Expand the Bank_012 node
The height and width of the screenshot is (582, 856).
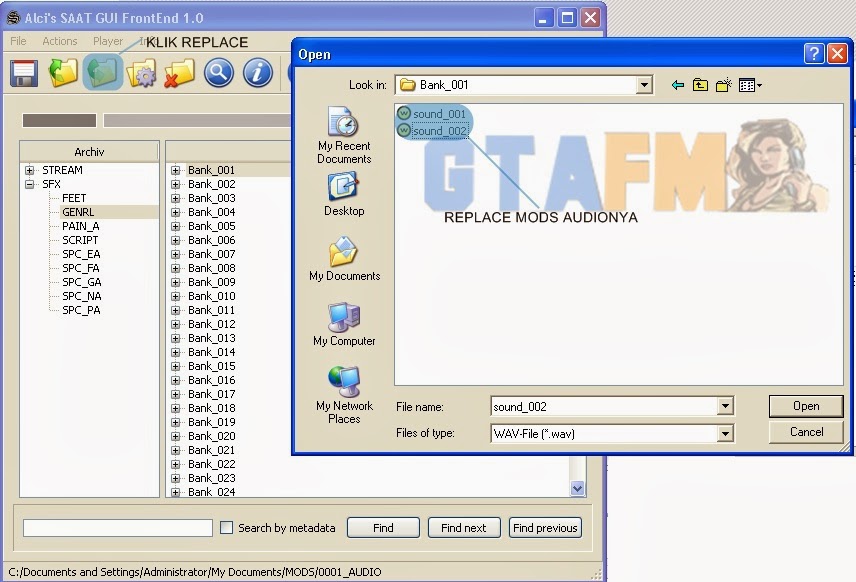175,324
